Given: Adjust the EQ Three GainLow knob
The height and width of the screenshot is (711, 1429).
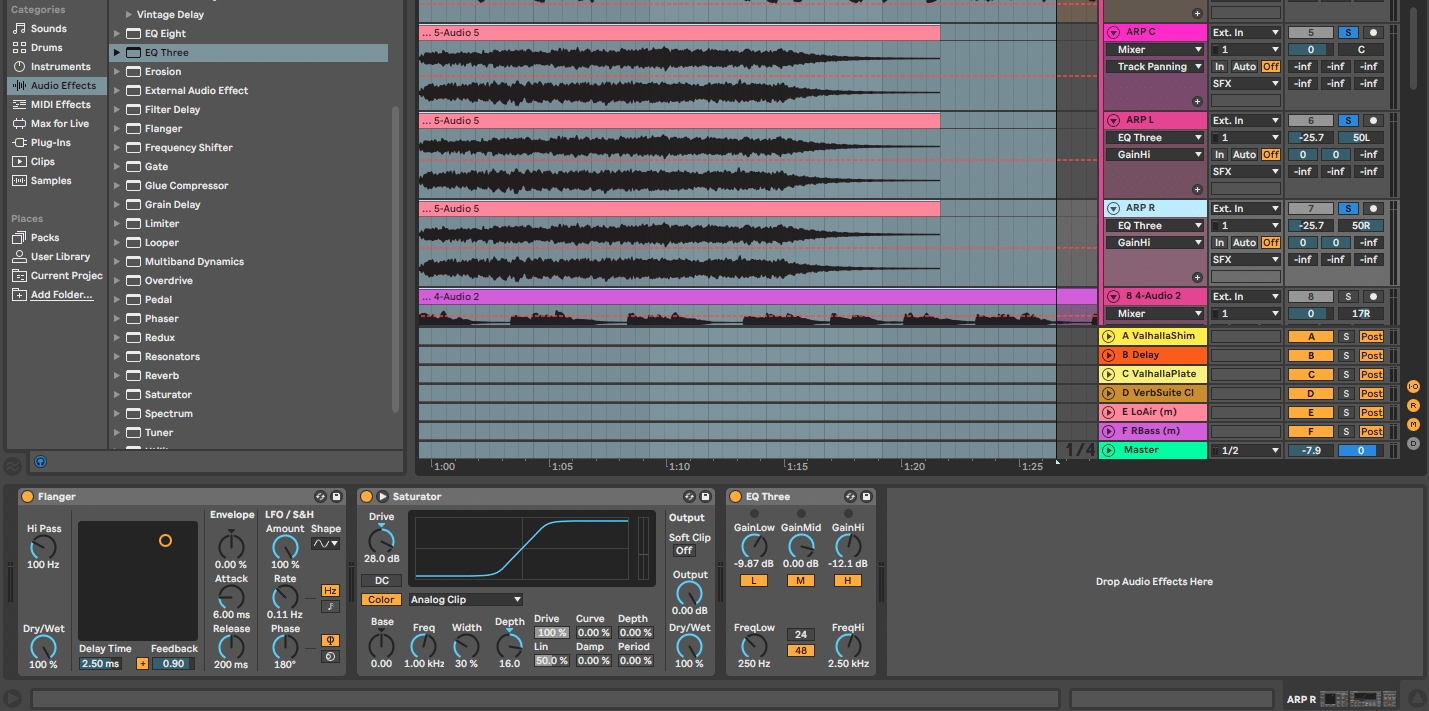Looking at the screenshot, I should click(753, 546).
